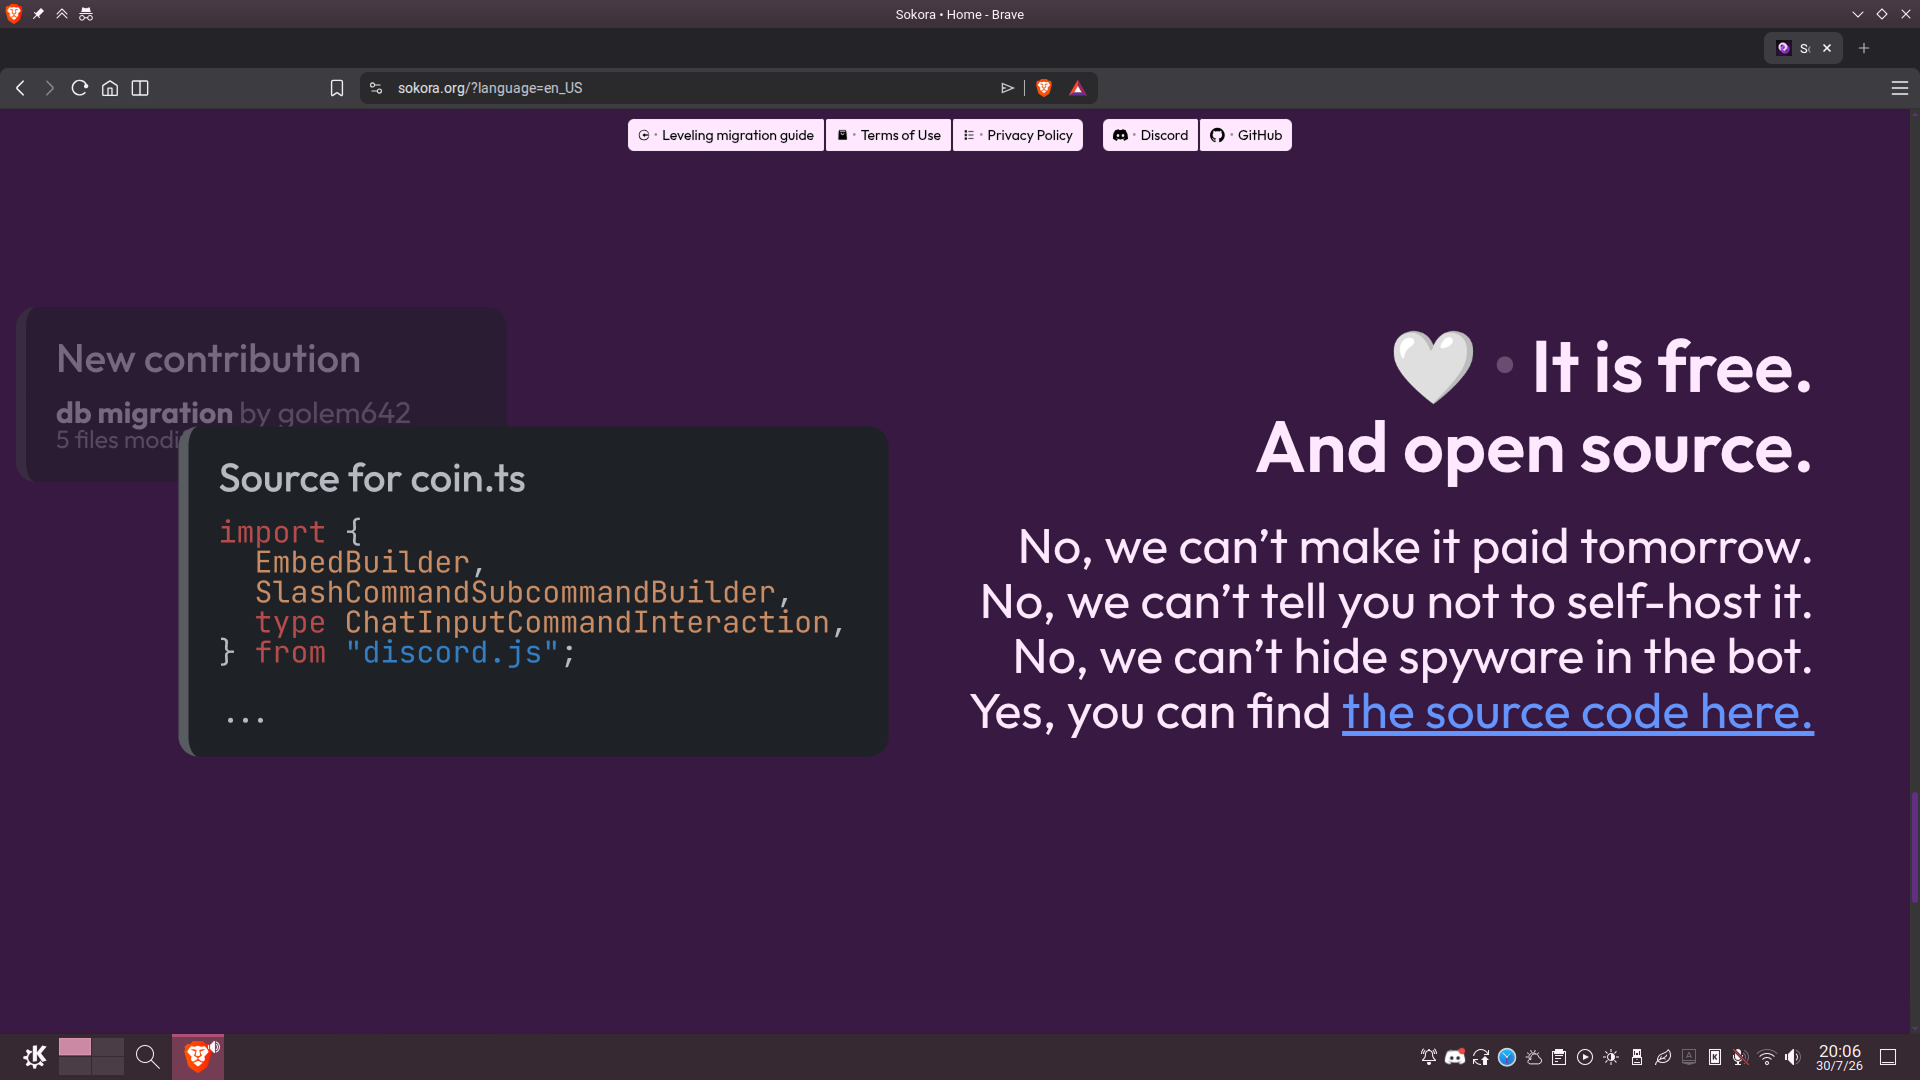Open the taskbar search magnifier
This screenshot has width=1920, height=1080.
(x=147, y=1056)
